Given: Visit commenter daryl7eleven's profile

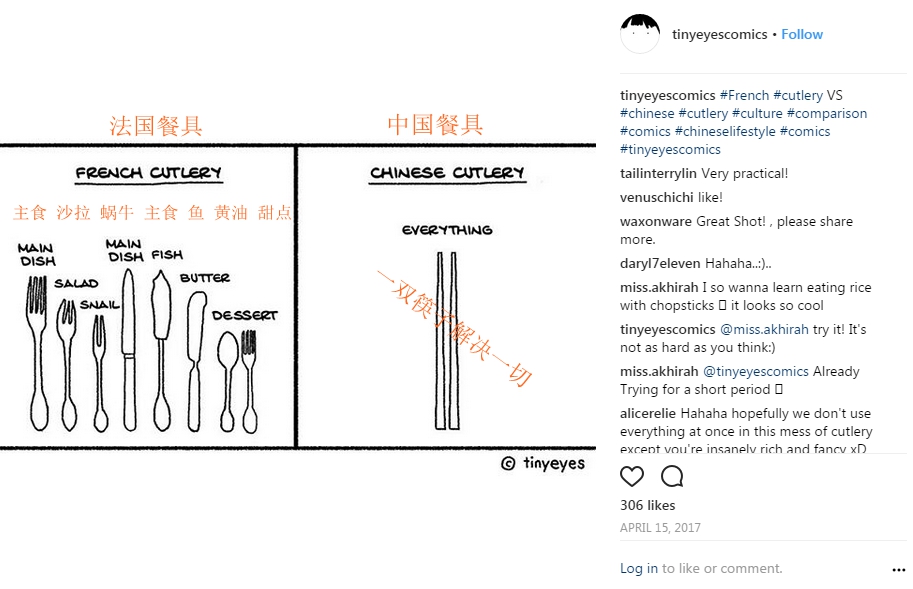Looking at the screenshot, I should pyautogui.click(x=660, y=264).
